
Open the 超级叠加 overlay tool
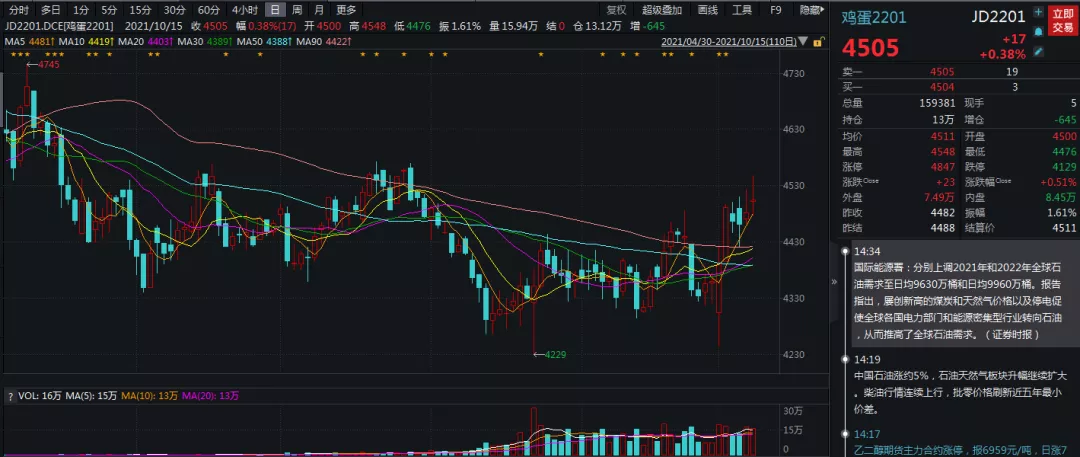coord(662,9)
